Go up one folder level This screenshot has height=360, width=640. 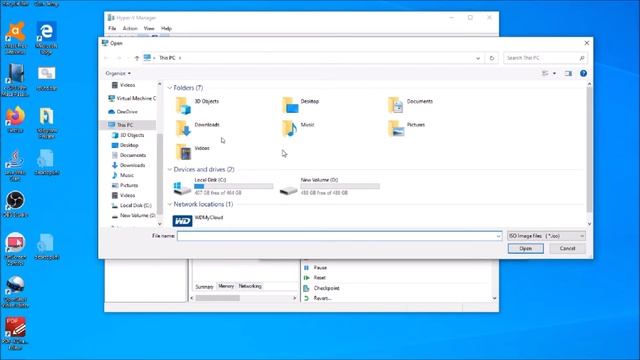pyautogui.click(x=137, y=58)
